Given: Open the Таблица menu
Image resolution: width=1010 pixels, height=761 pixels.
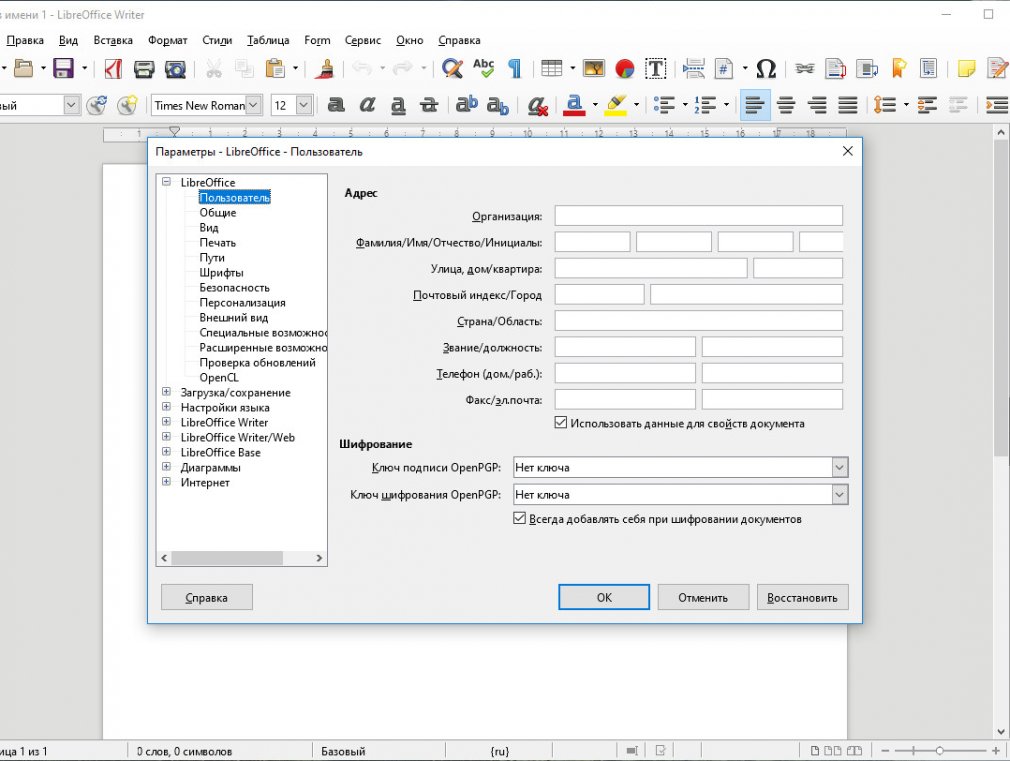Looking at the screenshot, I should pos(268,40).
